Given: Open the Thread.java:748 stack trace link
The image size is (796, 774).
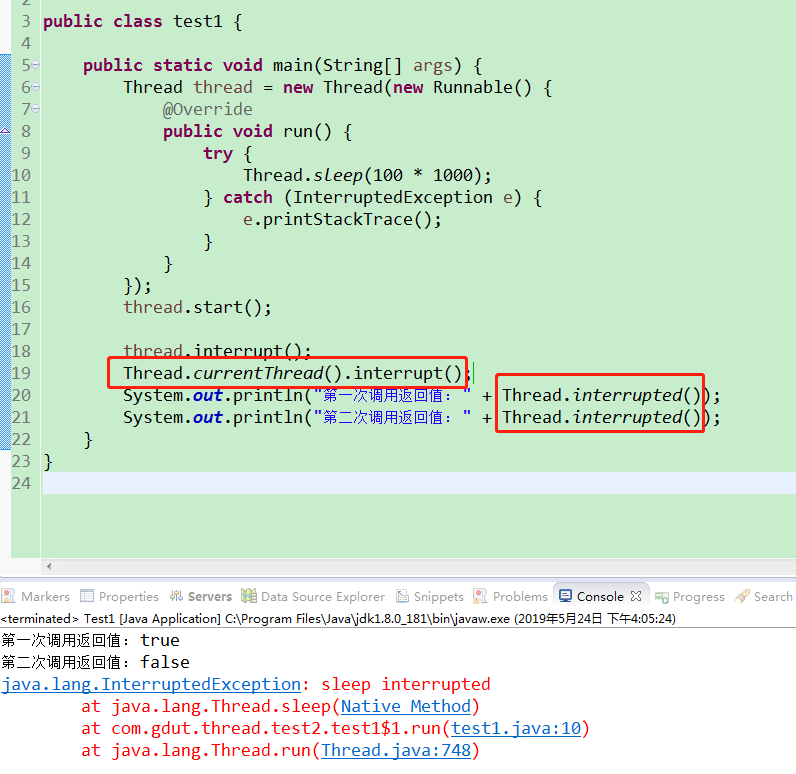Looking at the screenshot, I should (396, 751).
